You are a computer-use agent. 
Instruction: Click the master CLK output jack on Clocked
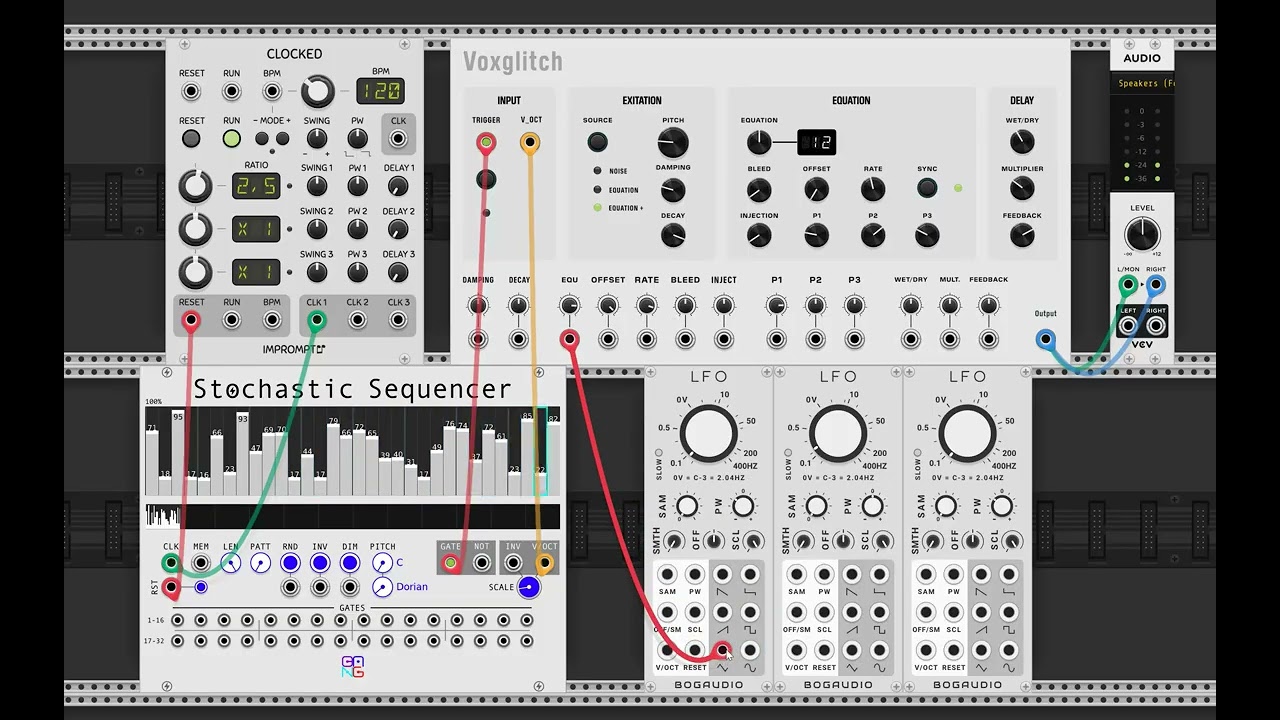(x=398, y=140)
